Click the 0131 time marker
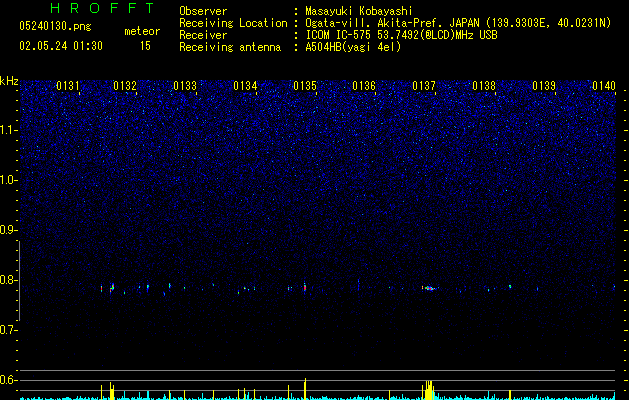 tap(68, 86)
